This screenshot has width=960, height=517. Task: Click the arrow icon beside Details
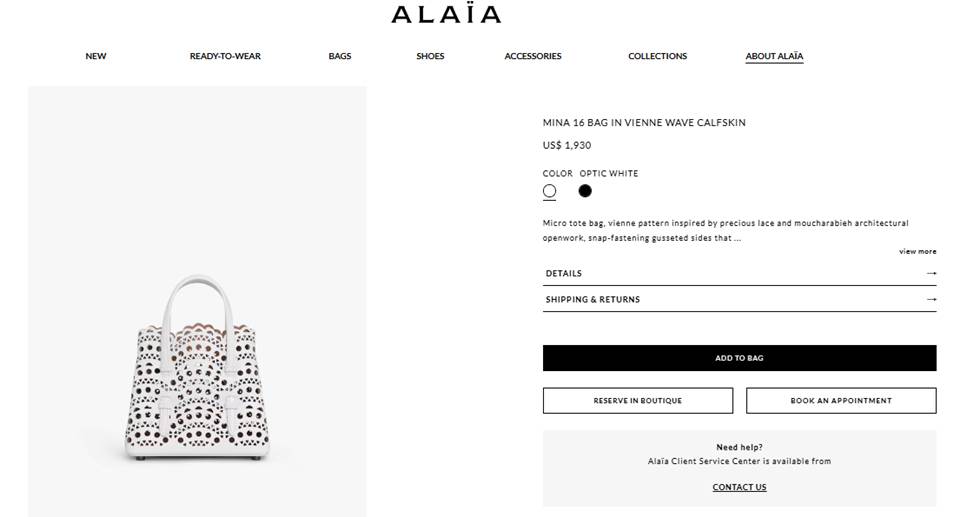click(931, 273)
